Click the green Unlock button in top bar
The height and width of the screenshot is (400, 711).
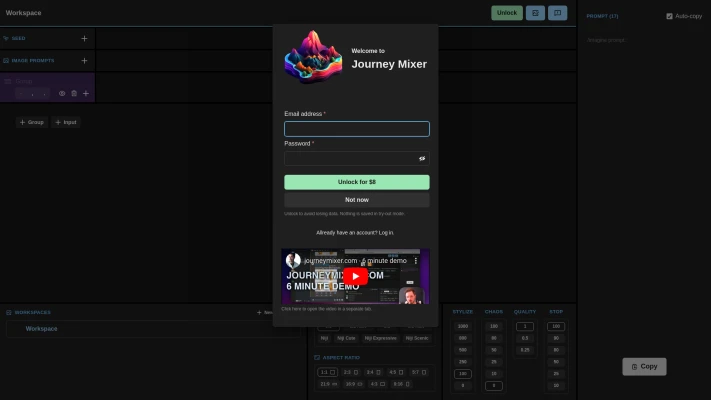point(506,13)
